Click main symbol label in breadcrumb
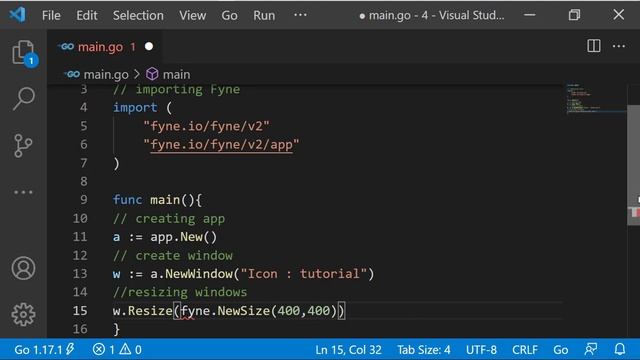This screenshot has width=640, height=360. pyautogui.click(x=176, y=74)
